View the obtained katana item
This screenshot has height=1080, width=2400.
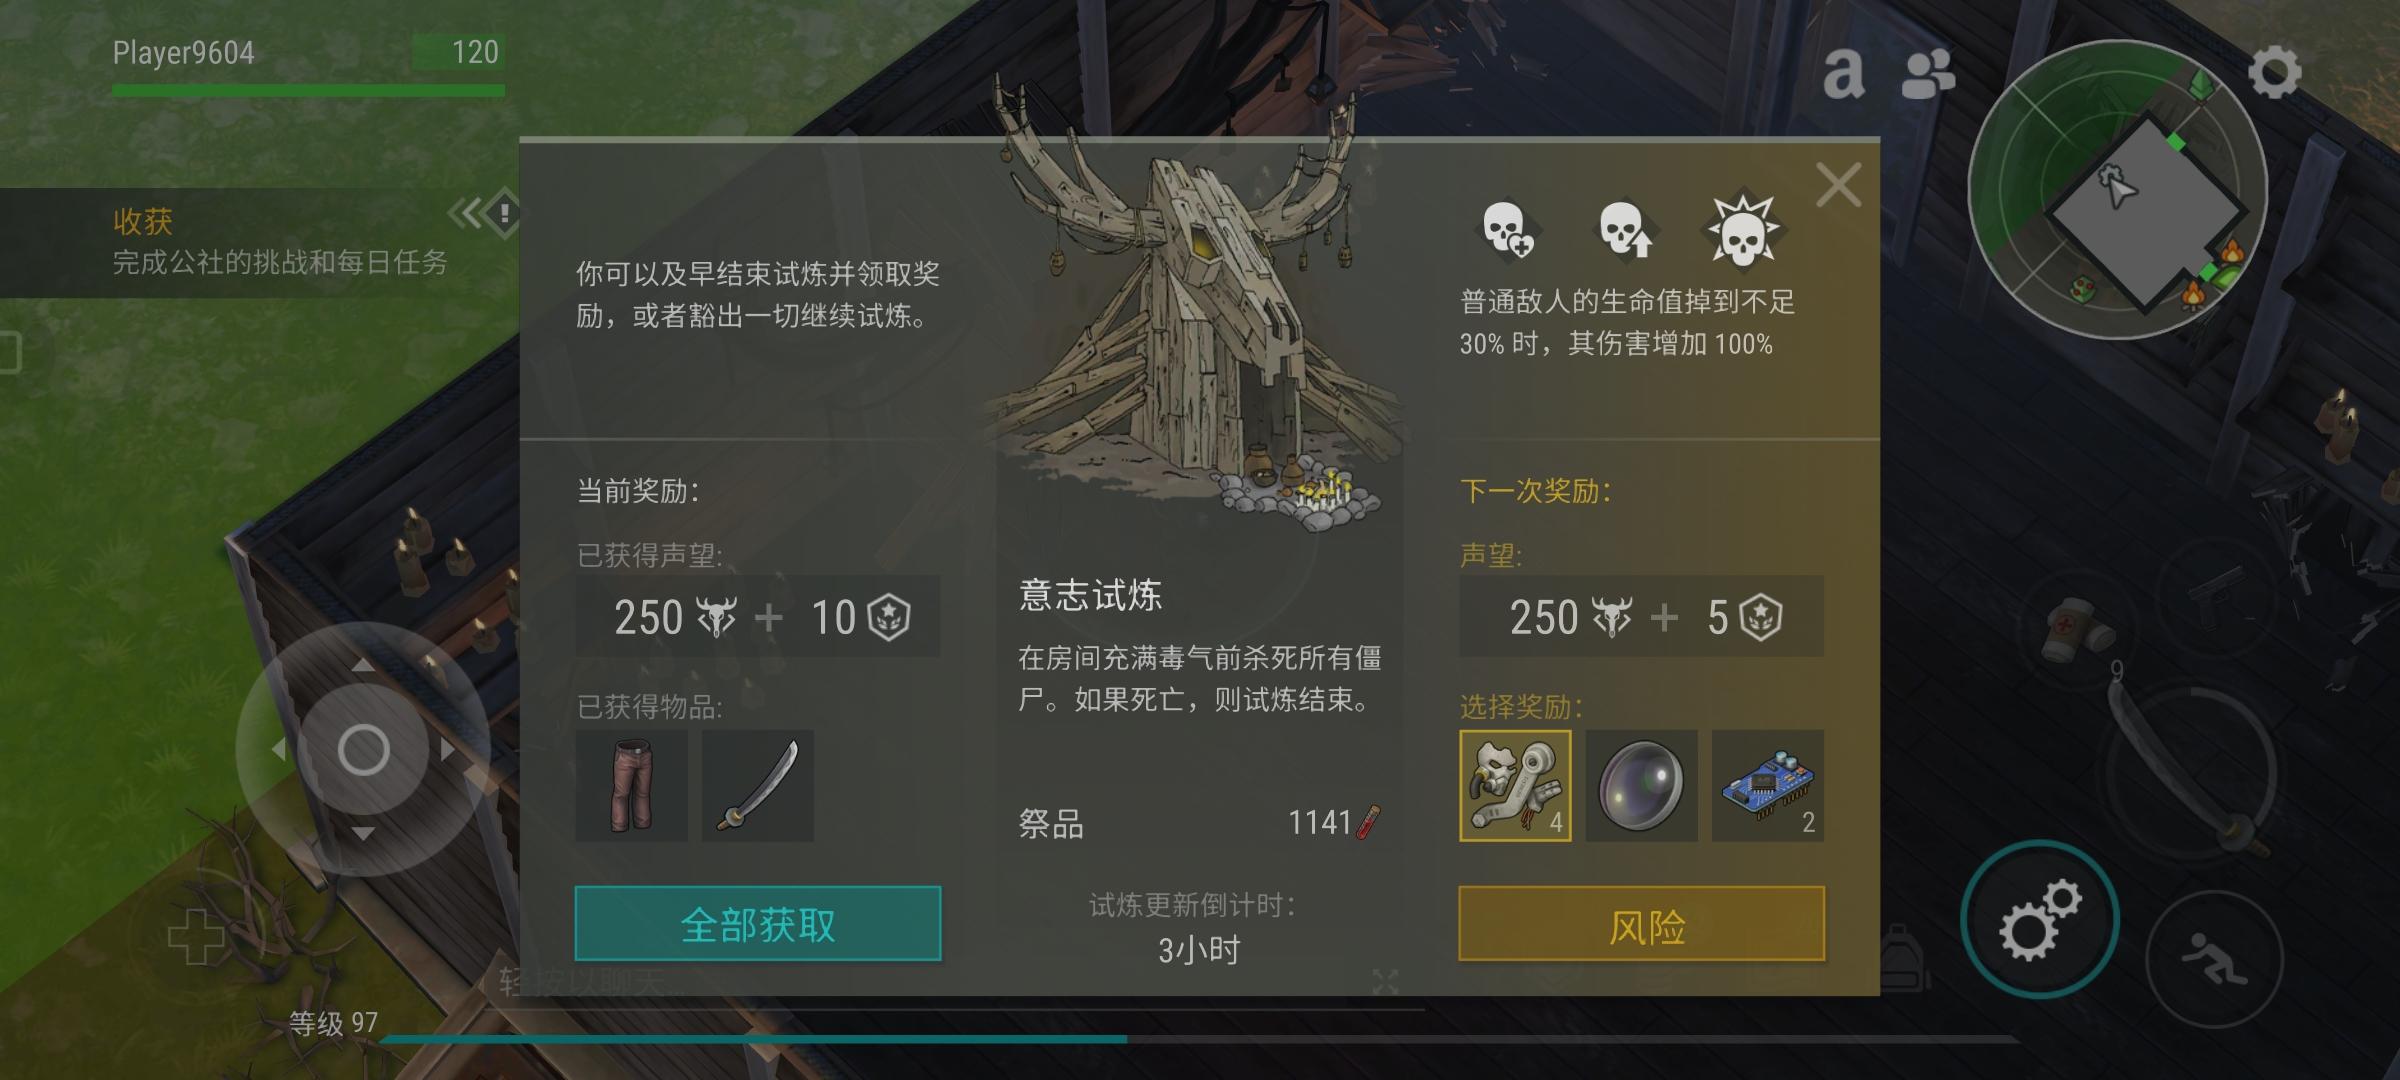[x=757, y=785]
